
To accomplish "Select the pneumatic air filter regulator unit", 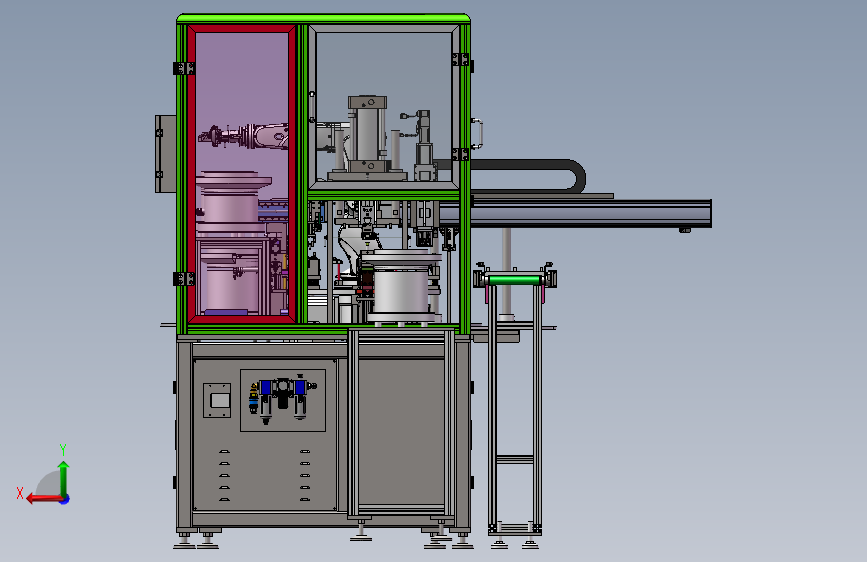I will (x=282, y=398).
